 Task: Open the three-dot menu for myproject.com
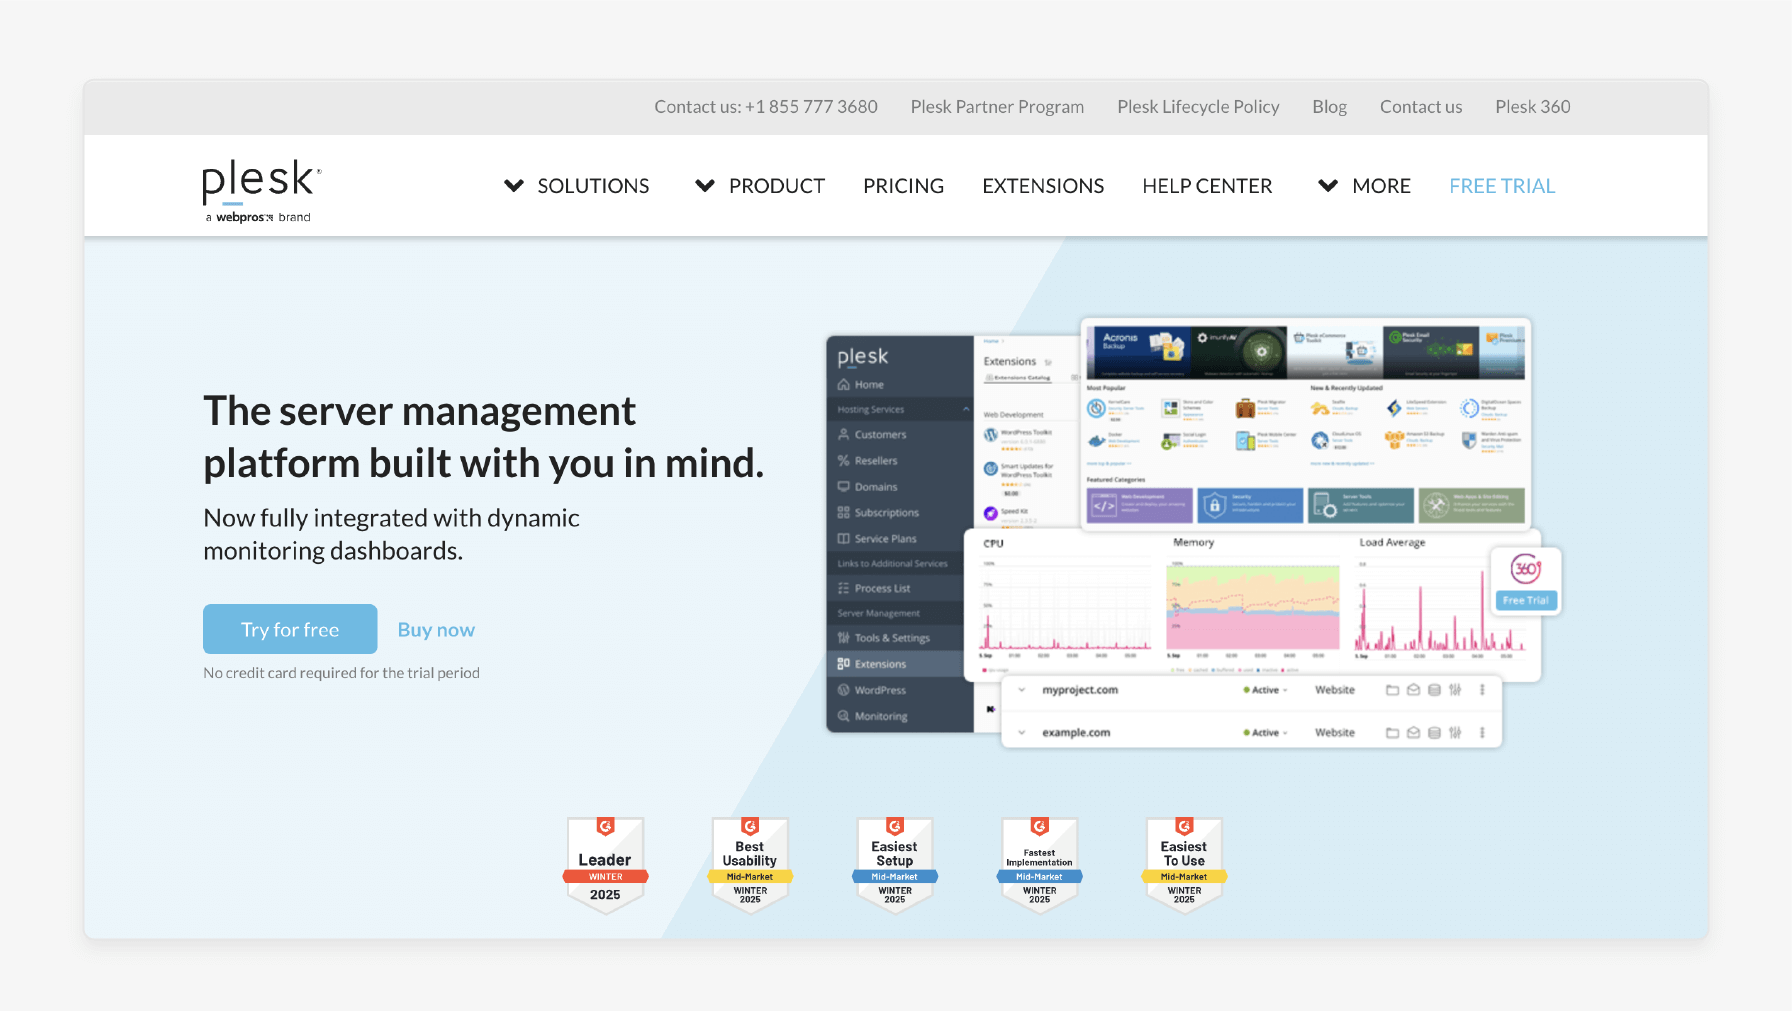(1482, 690)
